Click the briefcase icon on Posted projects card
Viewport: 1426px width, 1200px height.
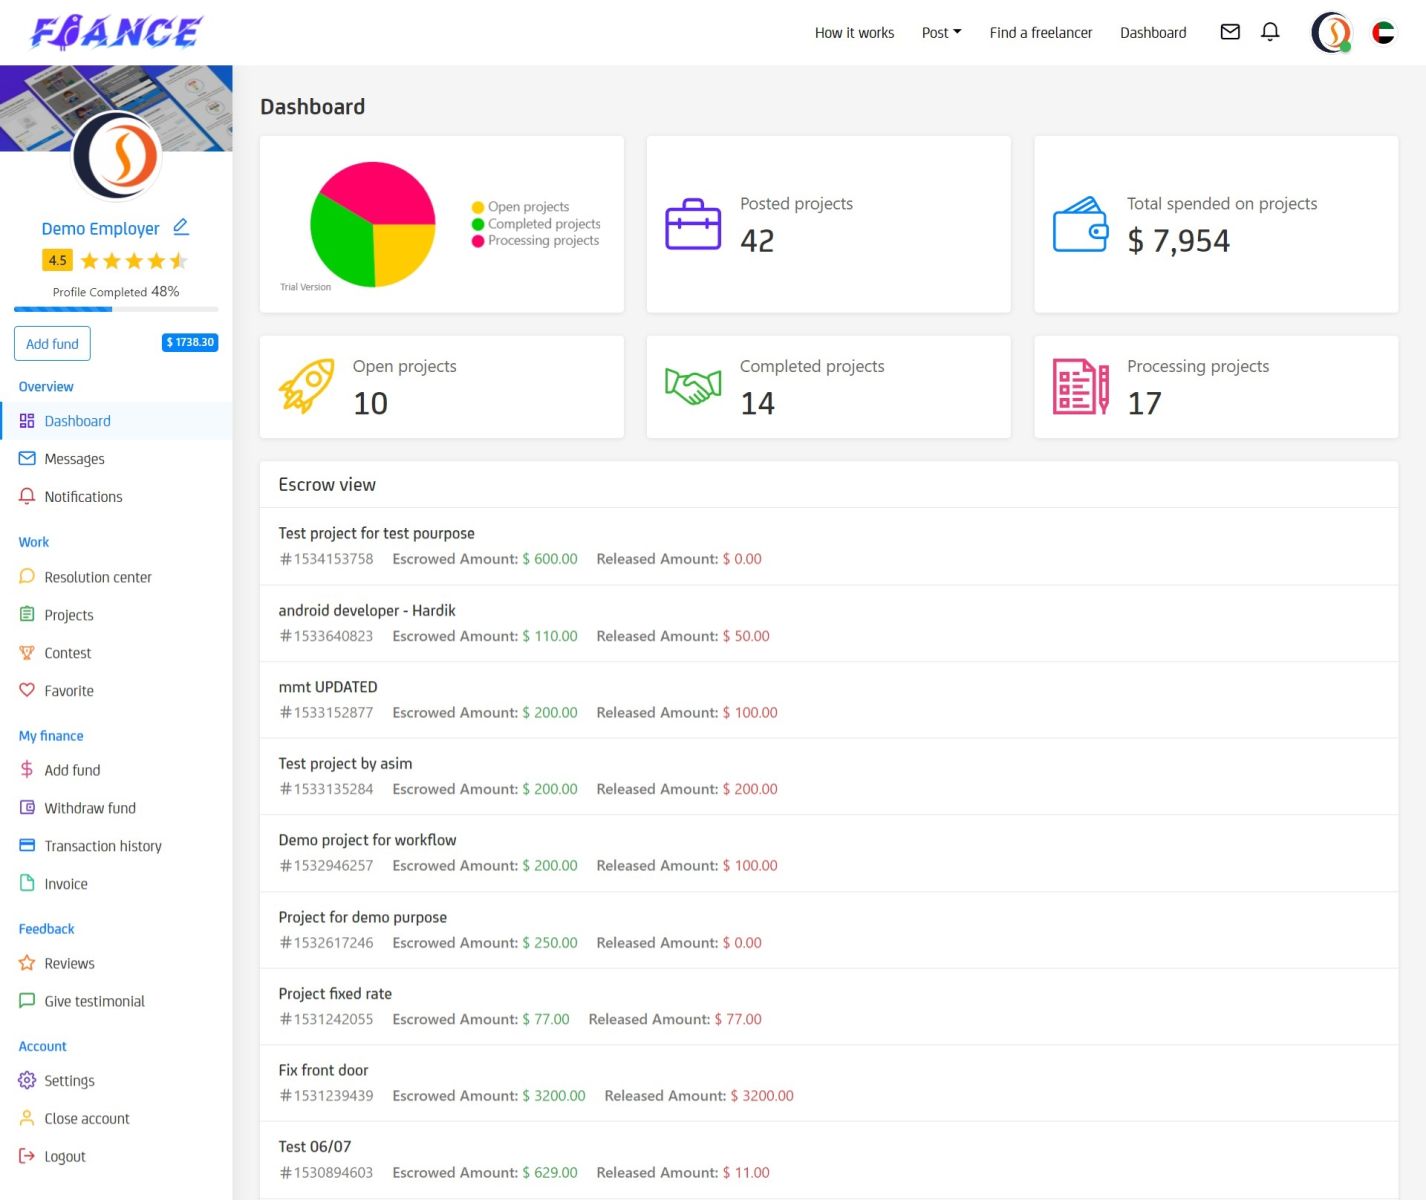coord(693,224)
